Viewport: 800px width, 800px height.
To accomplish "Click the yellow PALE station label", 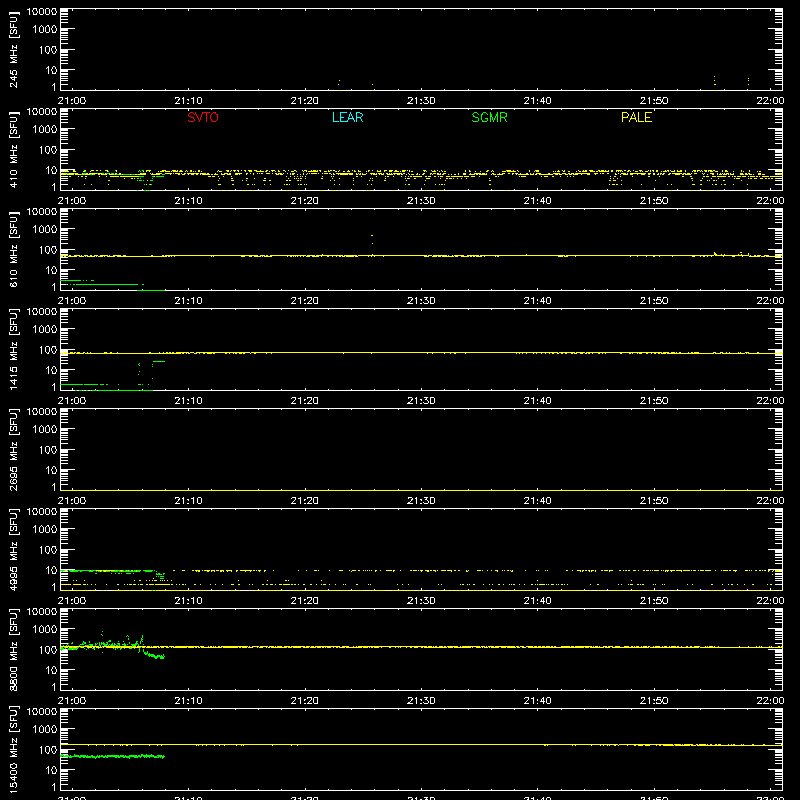I will pos(636,117).
